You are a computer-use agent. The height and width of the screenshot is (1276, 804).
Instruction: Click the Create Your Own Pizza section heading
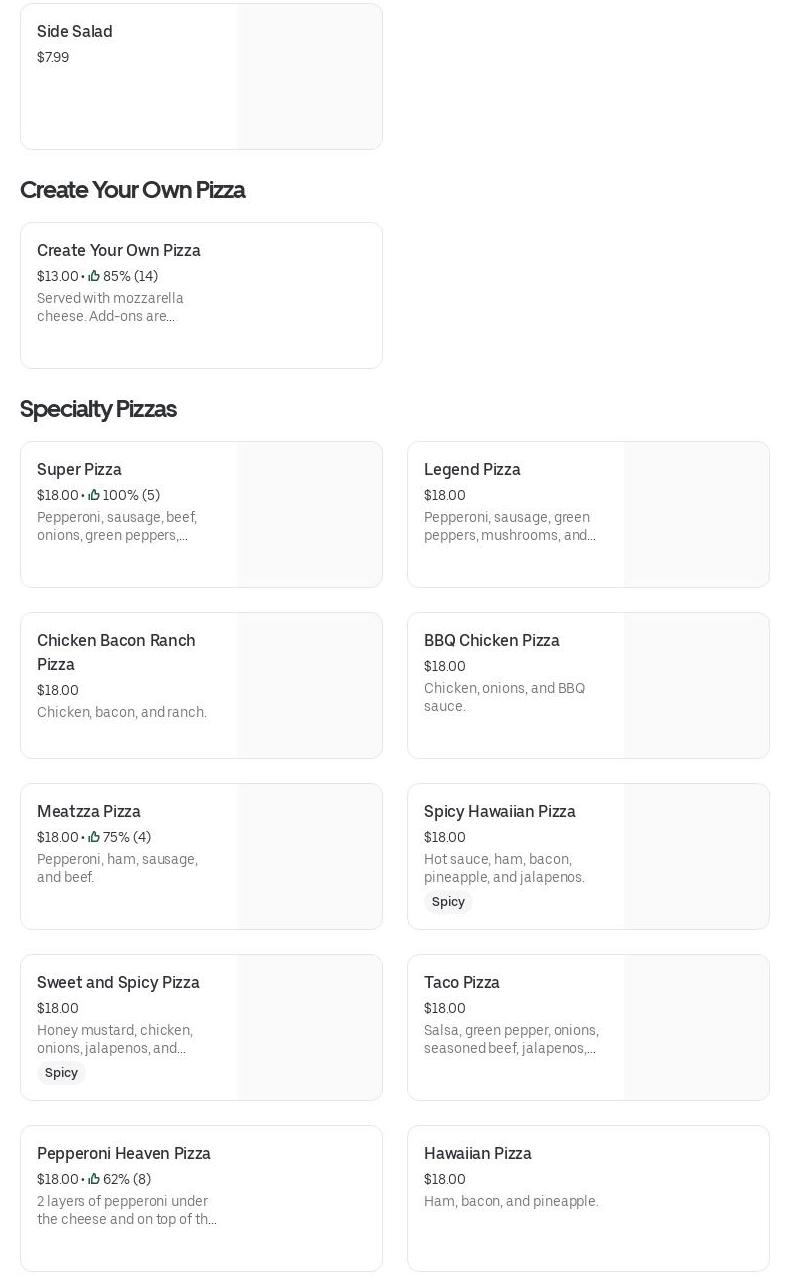pyautogui.click(x=132, y=190)
